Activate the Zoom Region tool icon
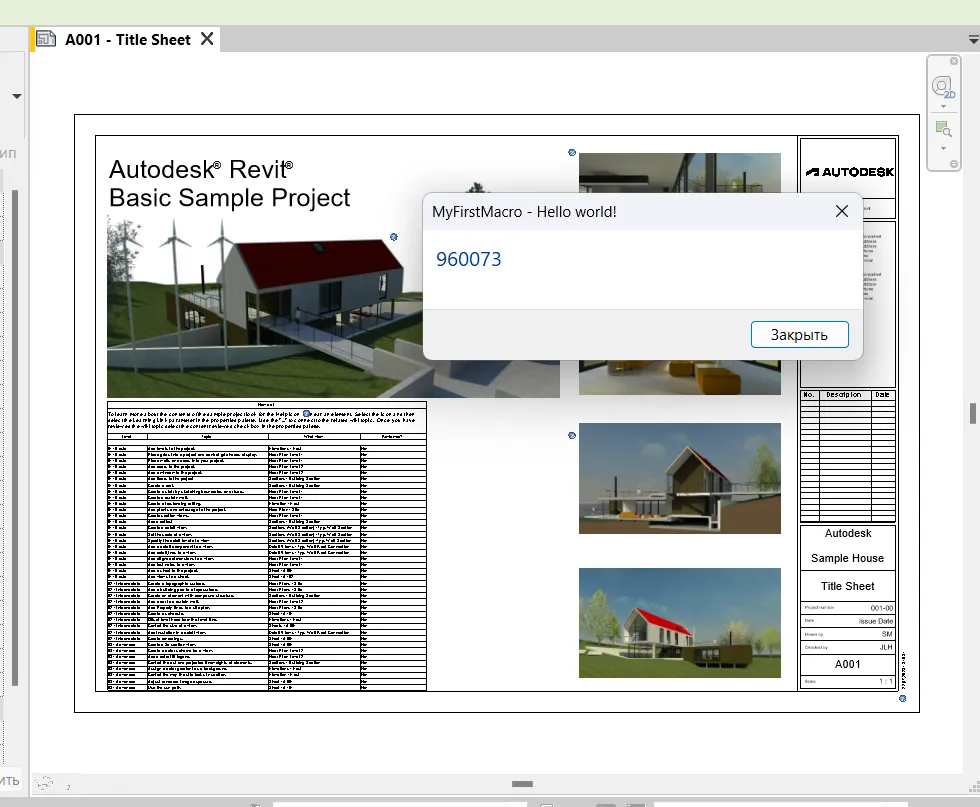This screenshot has width=980, height=807. (x=943, y=129)
